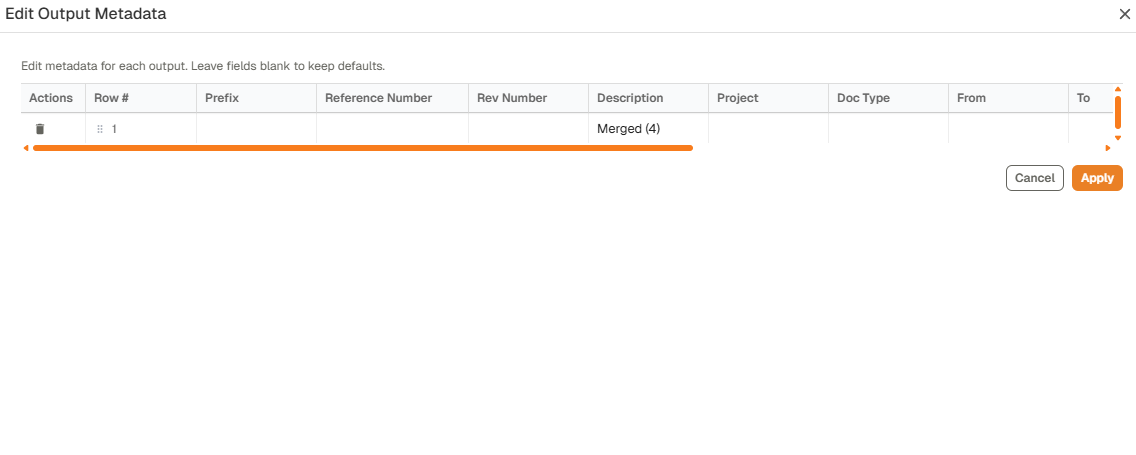Click the horizontal scrollbar's right arrow
The image size is (1136, 455).
[x=1108, y=148]
